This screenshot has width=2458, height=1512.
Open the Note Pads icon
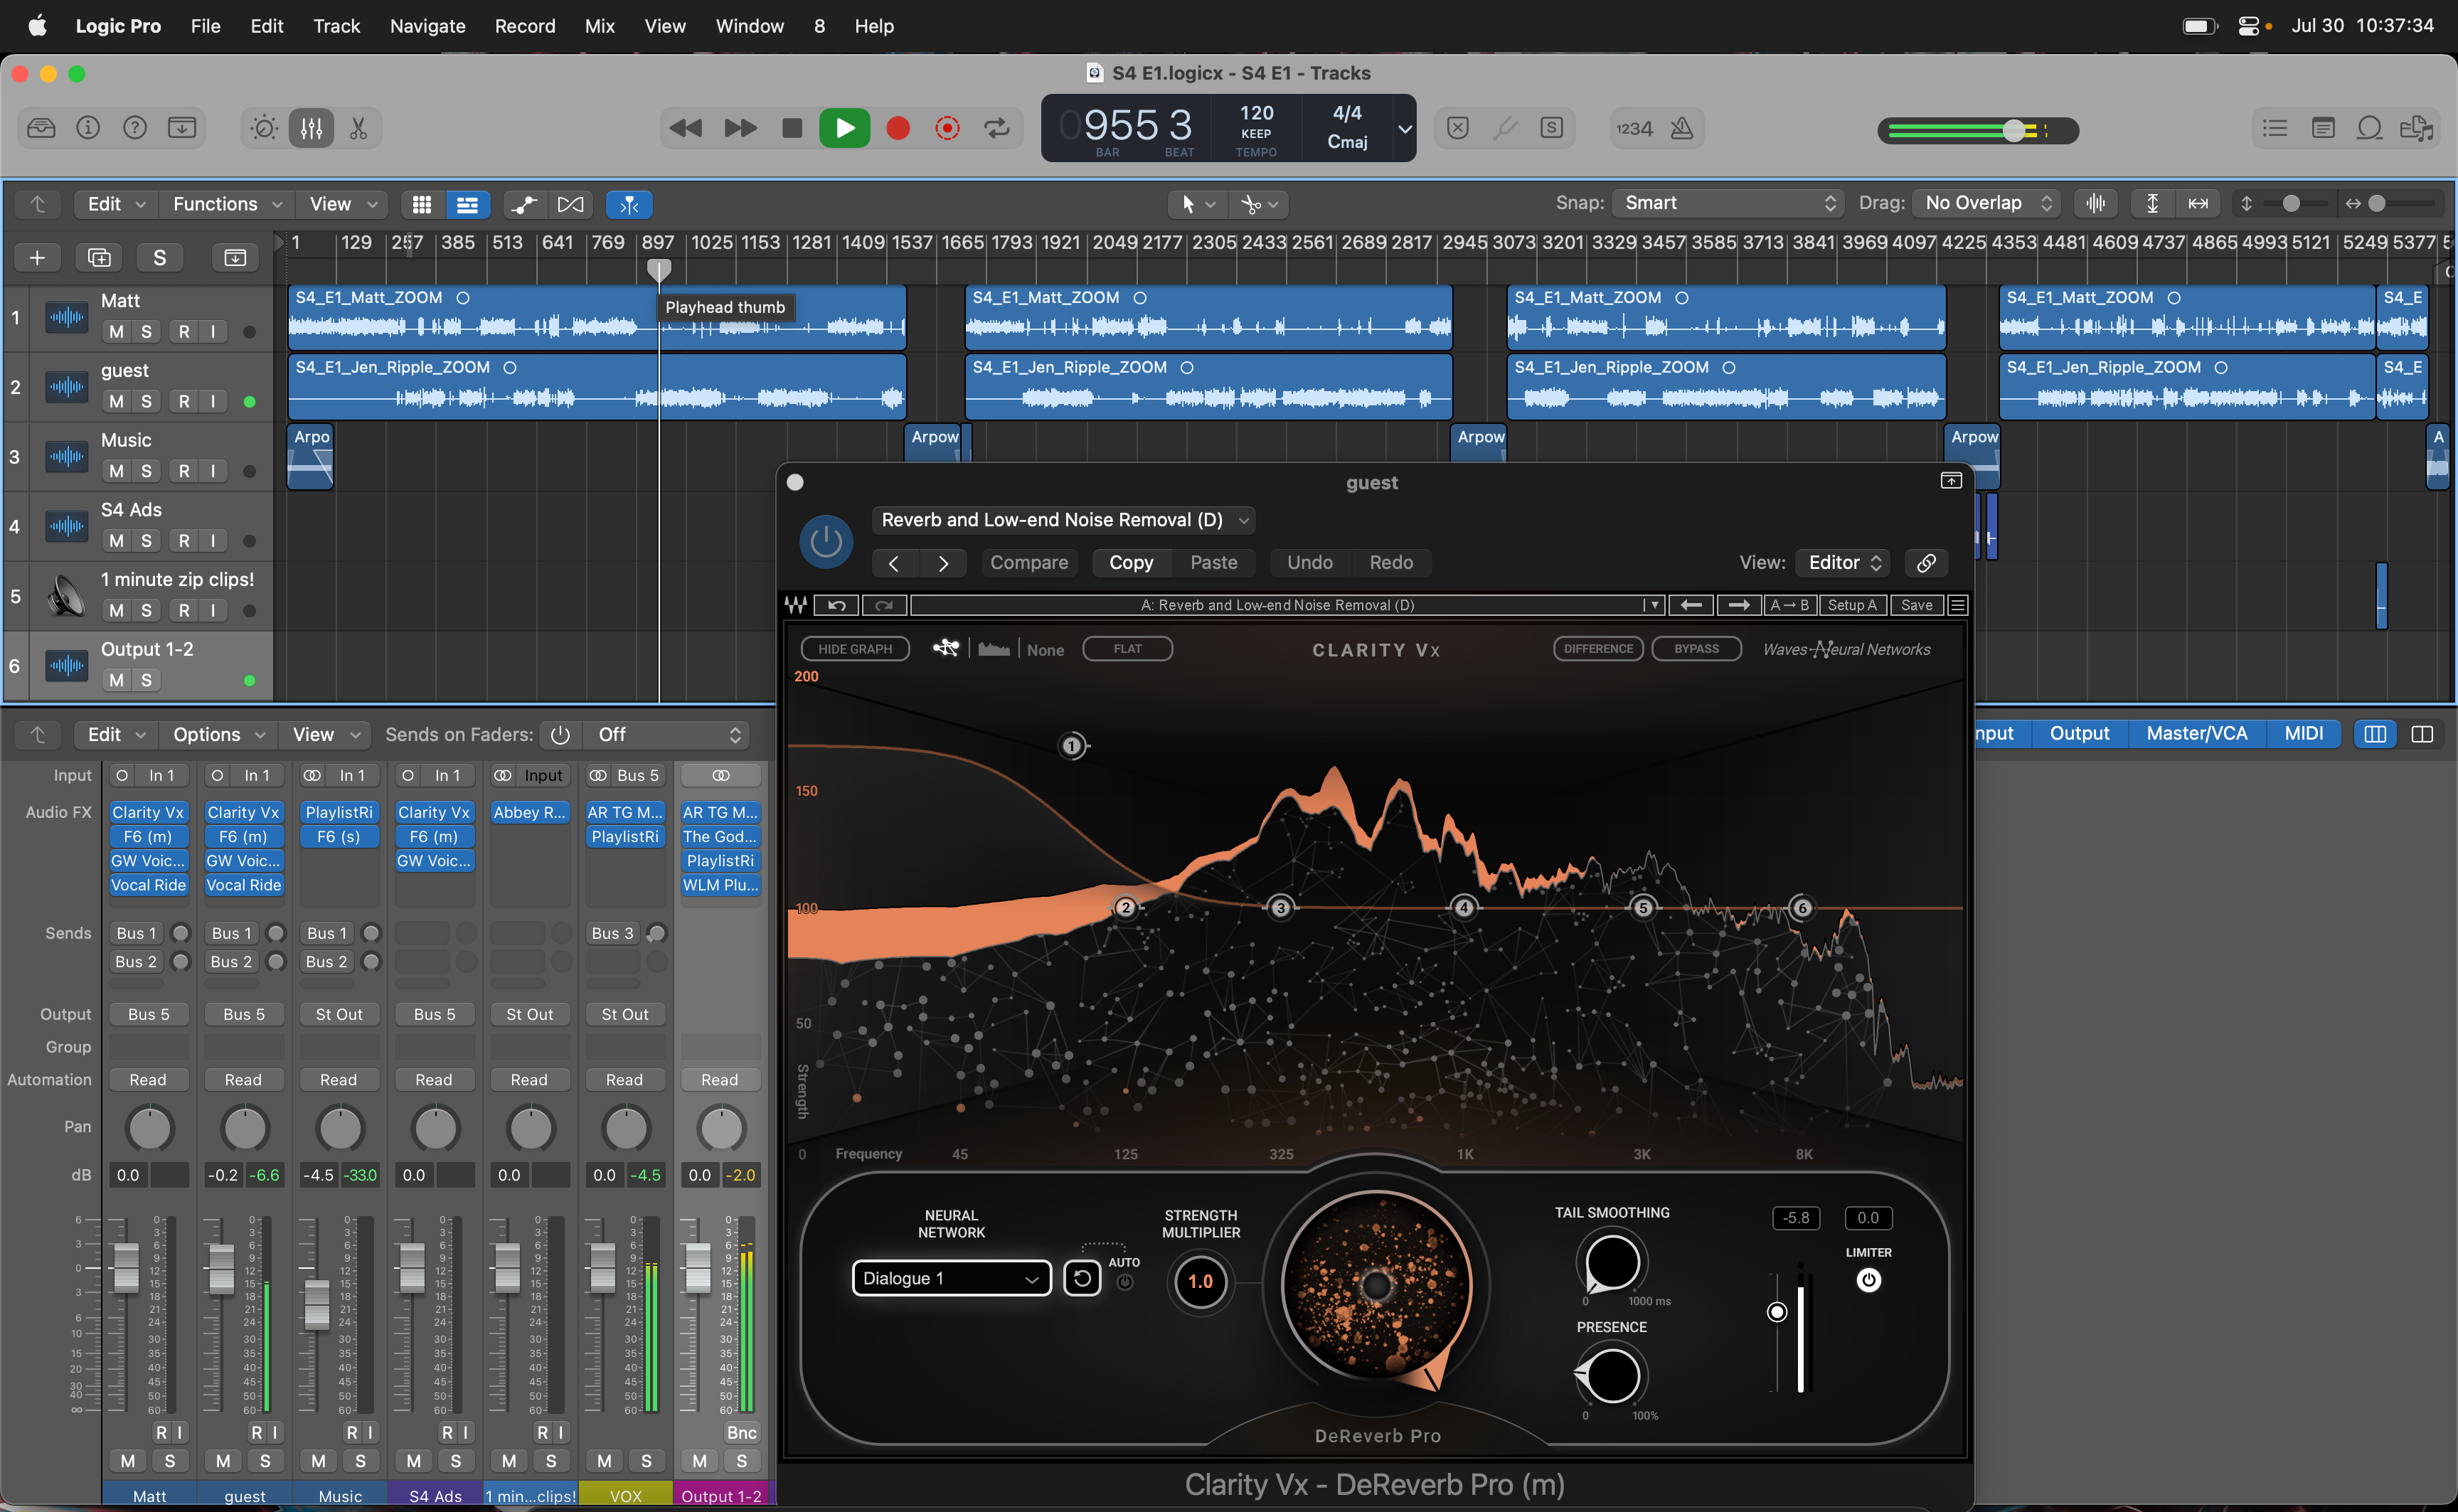point(2323,128)
